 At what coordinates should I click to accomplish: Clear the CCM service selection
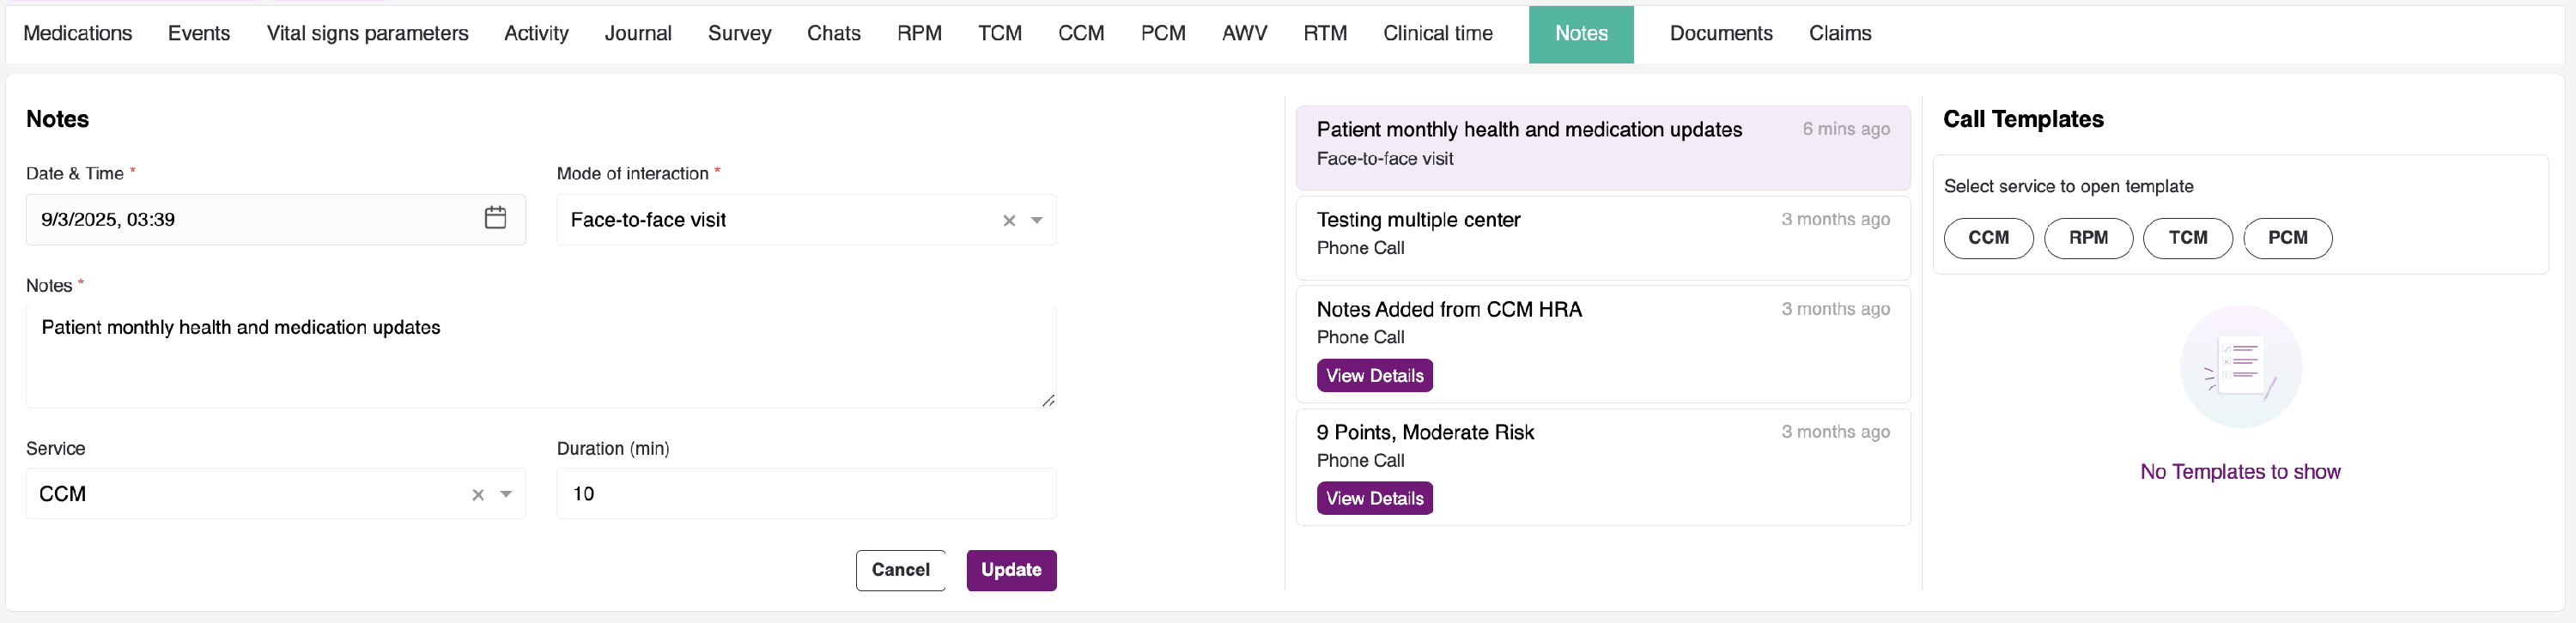(x=478, y=495)
